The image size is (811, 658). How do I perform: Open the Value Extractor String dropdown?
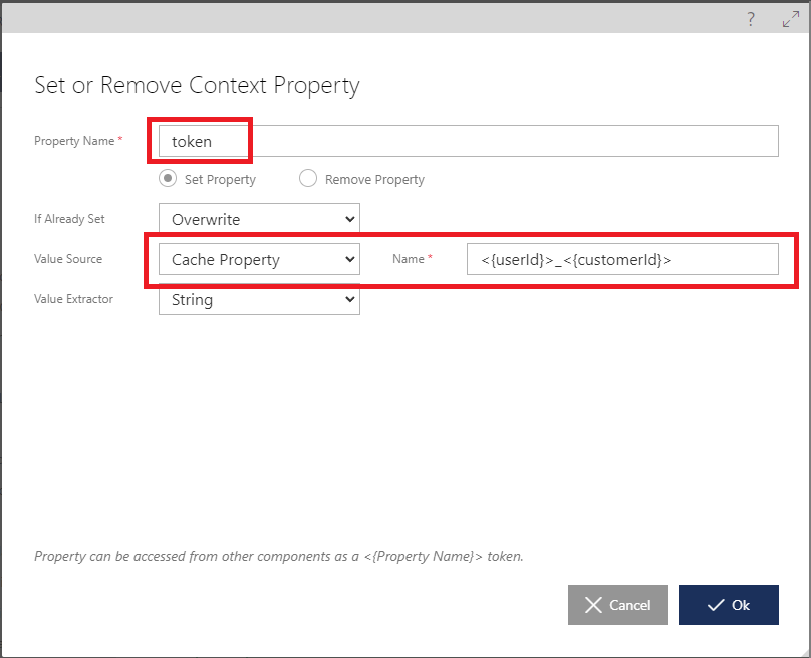tap(259, 299)
